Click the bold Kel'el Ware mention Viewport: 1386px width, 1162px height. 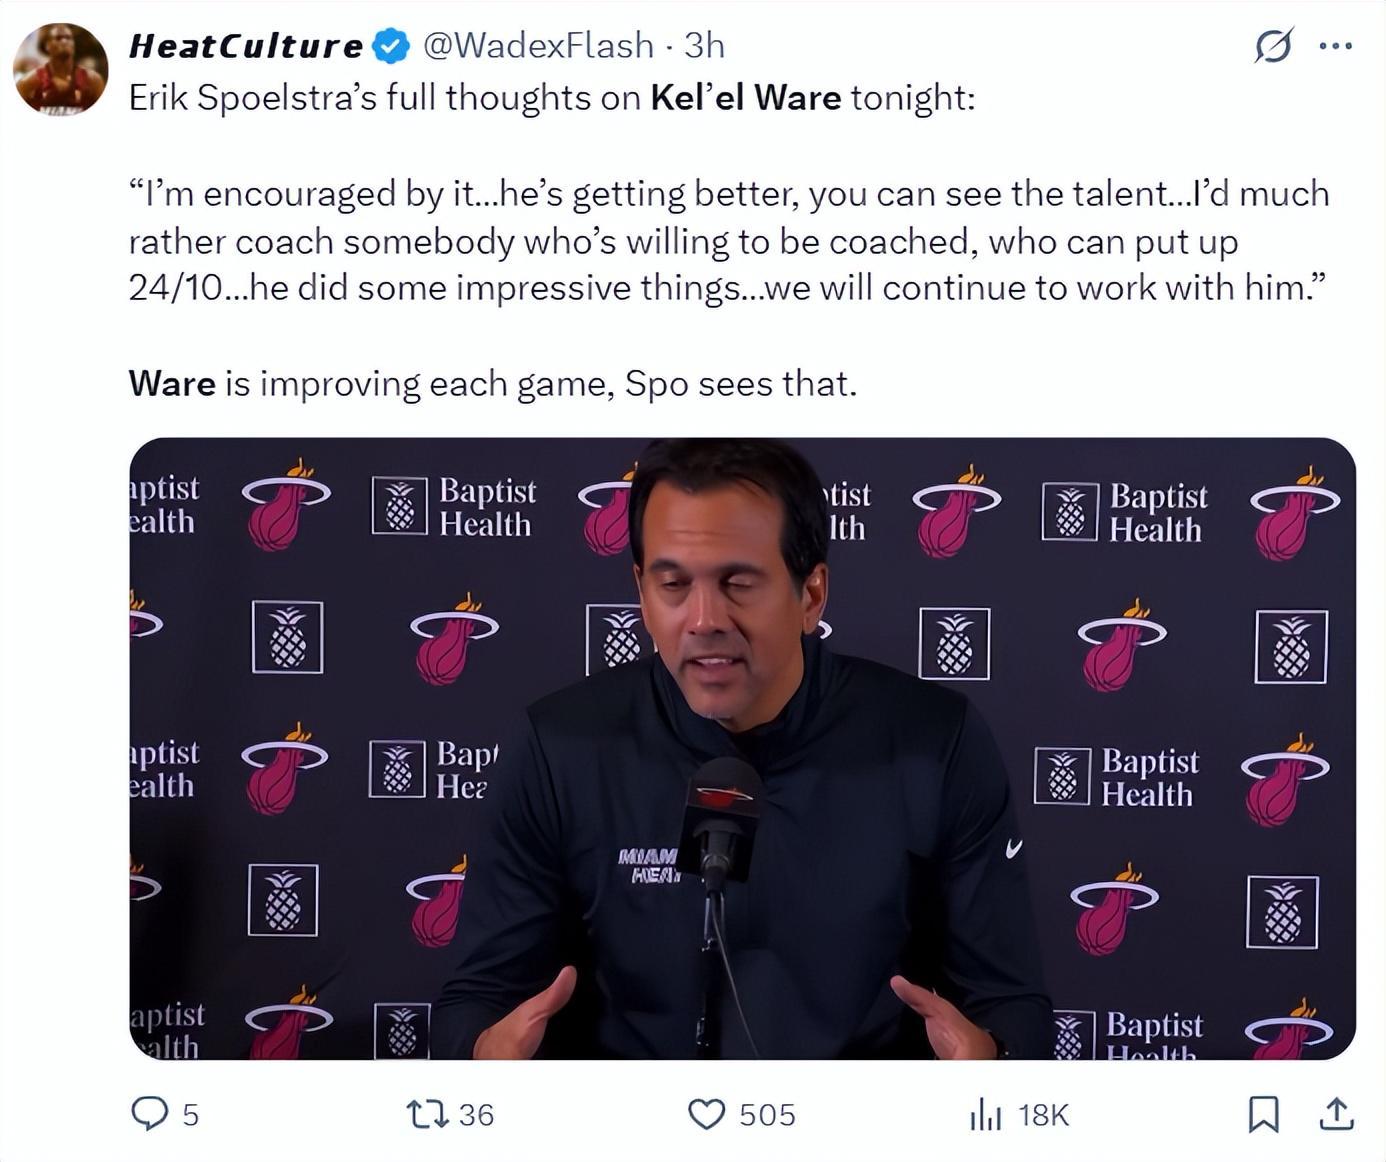click(746, 98)
